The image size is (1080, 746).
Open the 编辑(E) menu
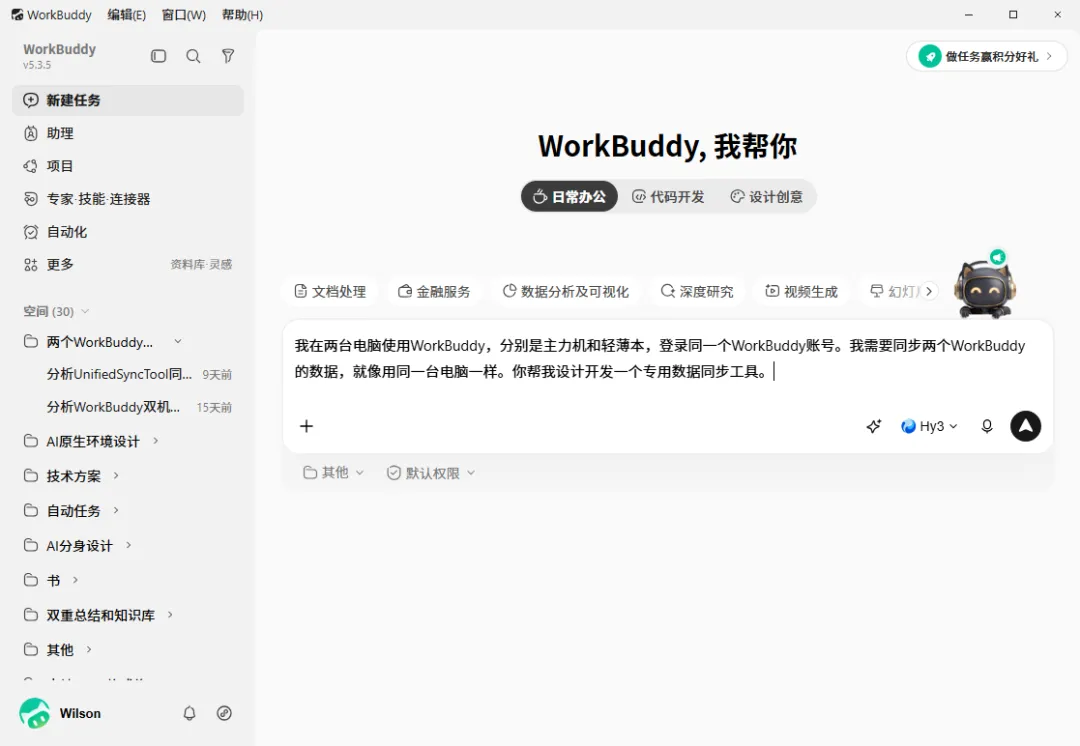pos(127,14)
